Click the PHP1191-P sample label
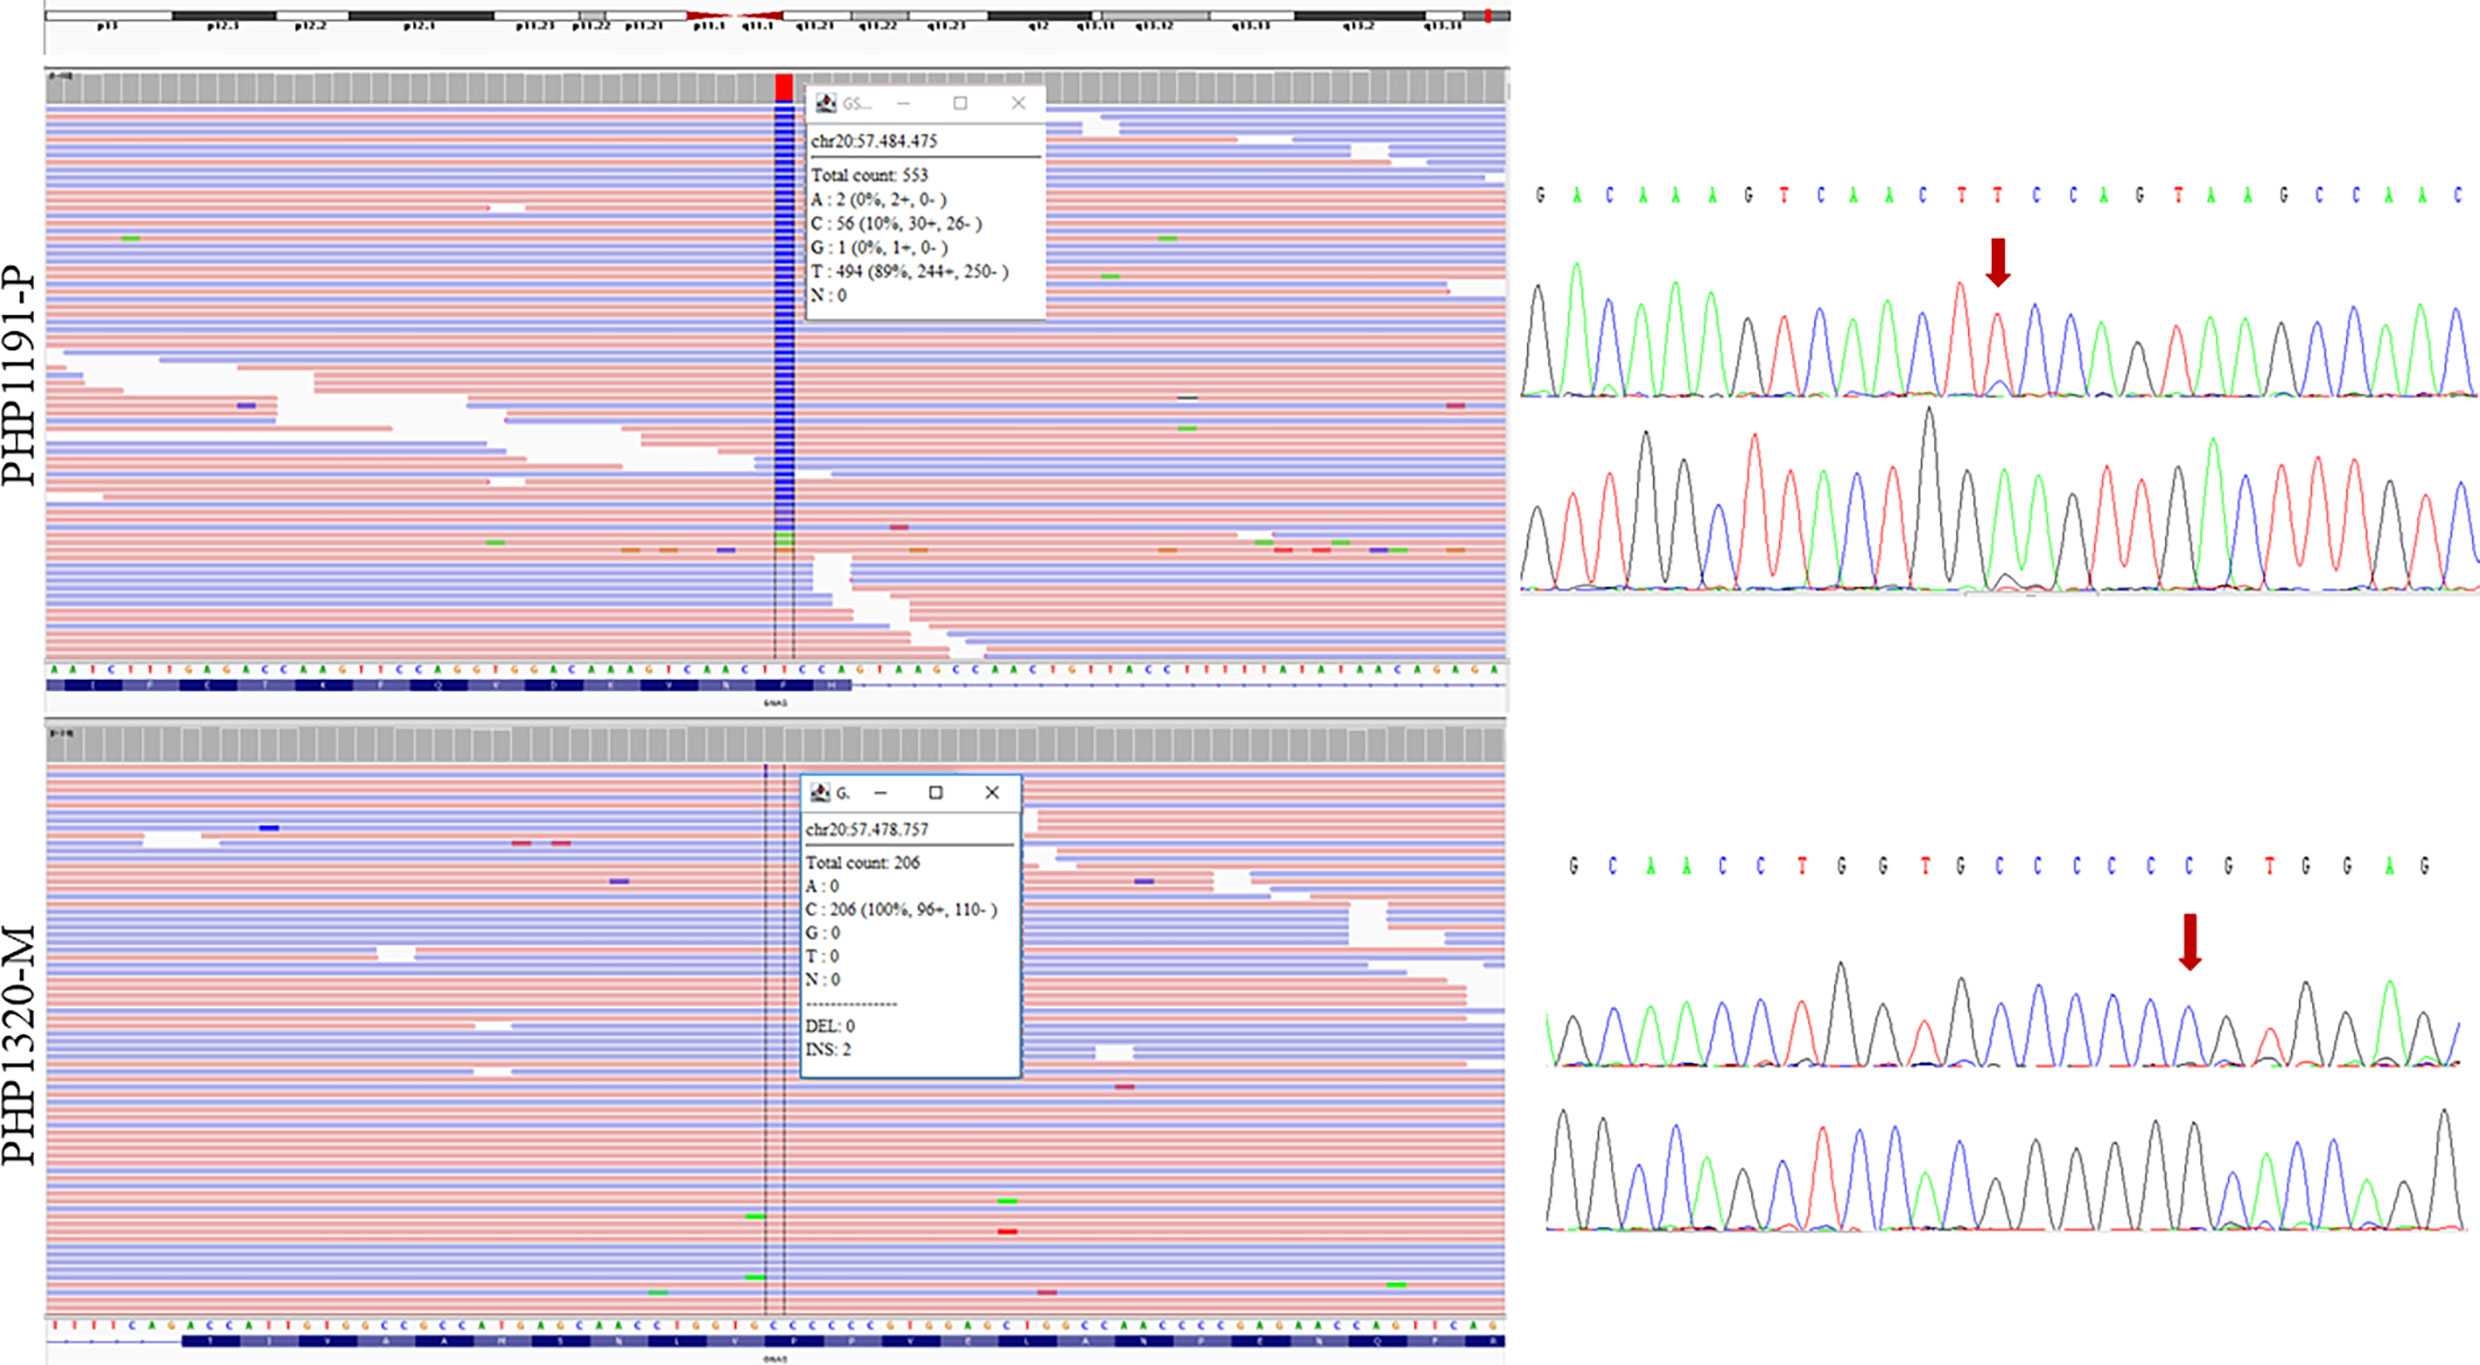2480x1365 pixels. [x=20, y=376]
